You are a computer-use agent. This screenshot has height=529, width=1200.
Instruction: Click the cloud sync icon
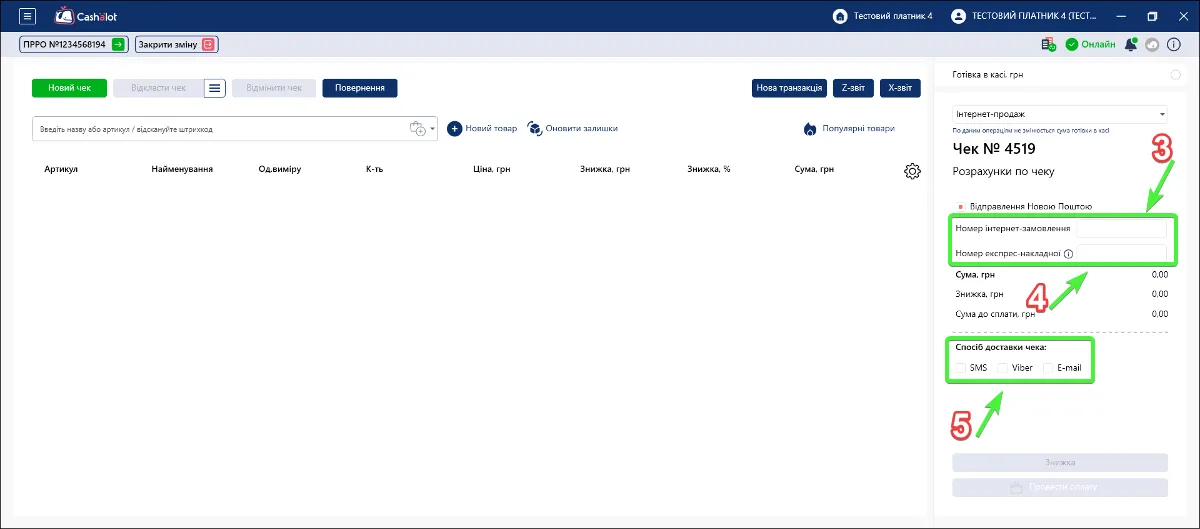pos(1152,44)
